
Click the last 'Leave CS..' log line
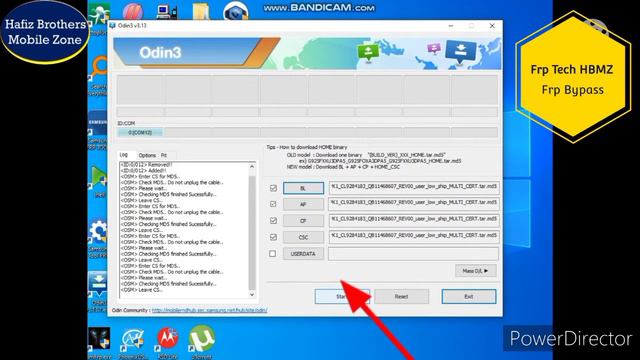[x=142, y=290]
